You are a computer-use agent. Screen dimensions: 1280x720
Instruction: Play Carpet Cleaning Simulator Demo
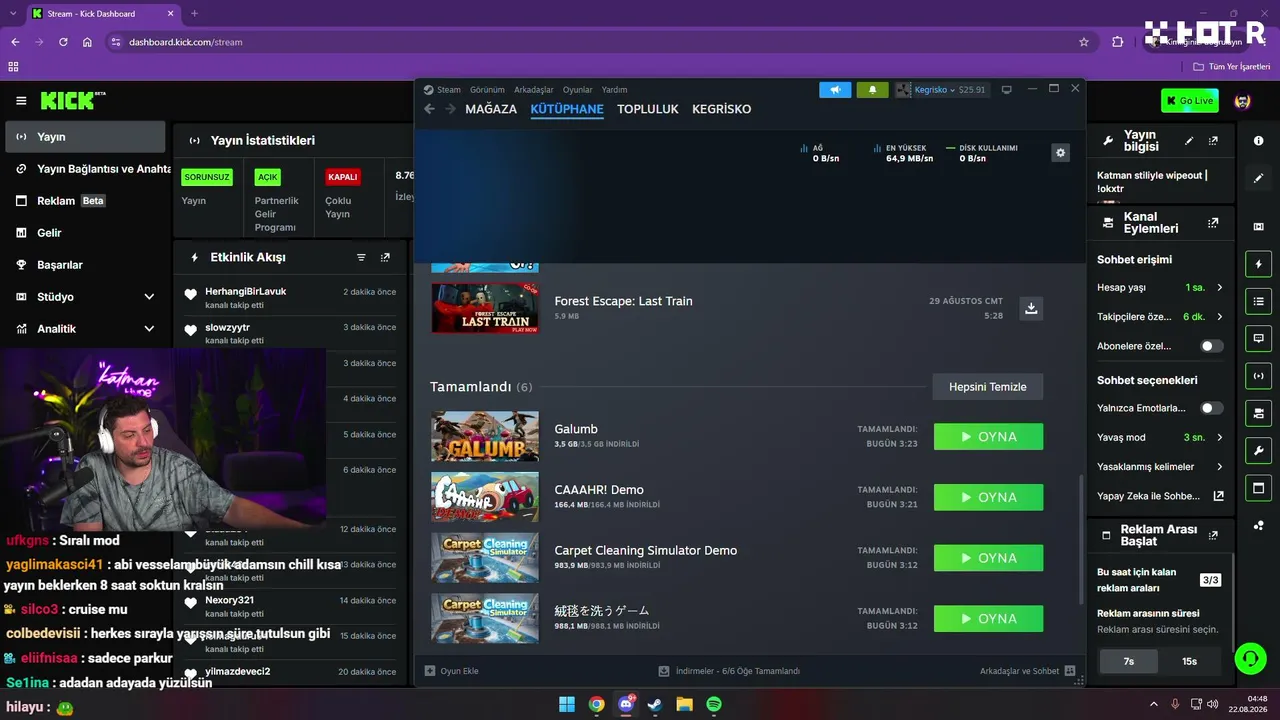pos(988,558)
